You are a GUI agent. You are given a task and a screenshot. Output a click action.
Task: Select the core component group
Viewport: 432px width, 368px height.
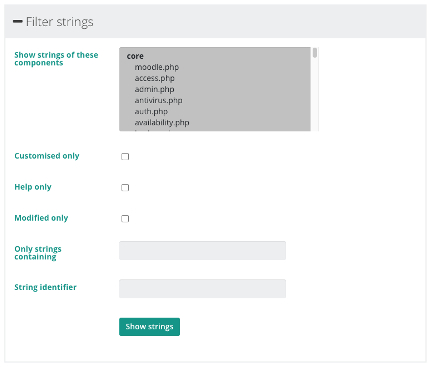click(135, 56)
